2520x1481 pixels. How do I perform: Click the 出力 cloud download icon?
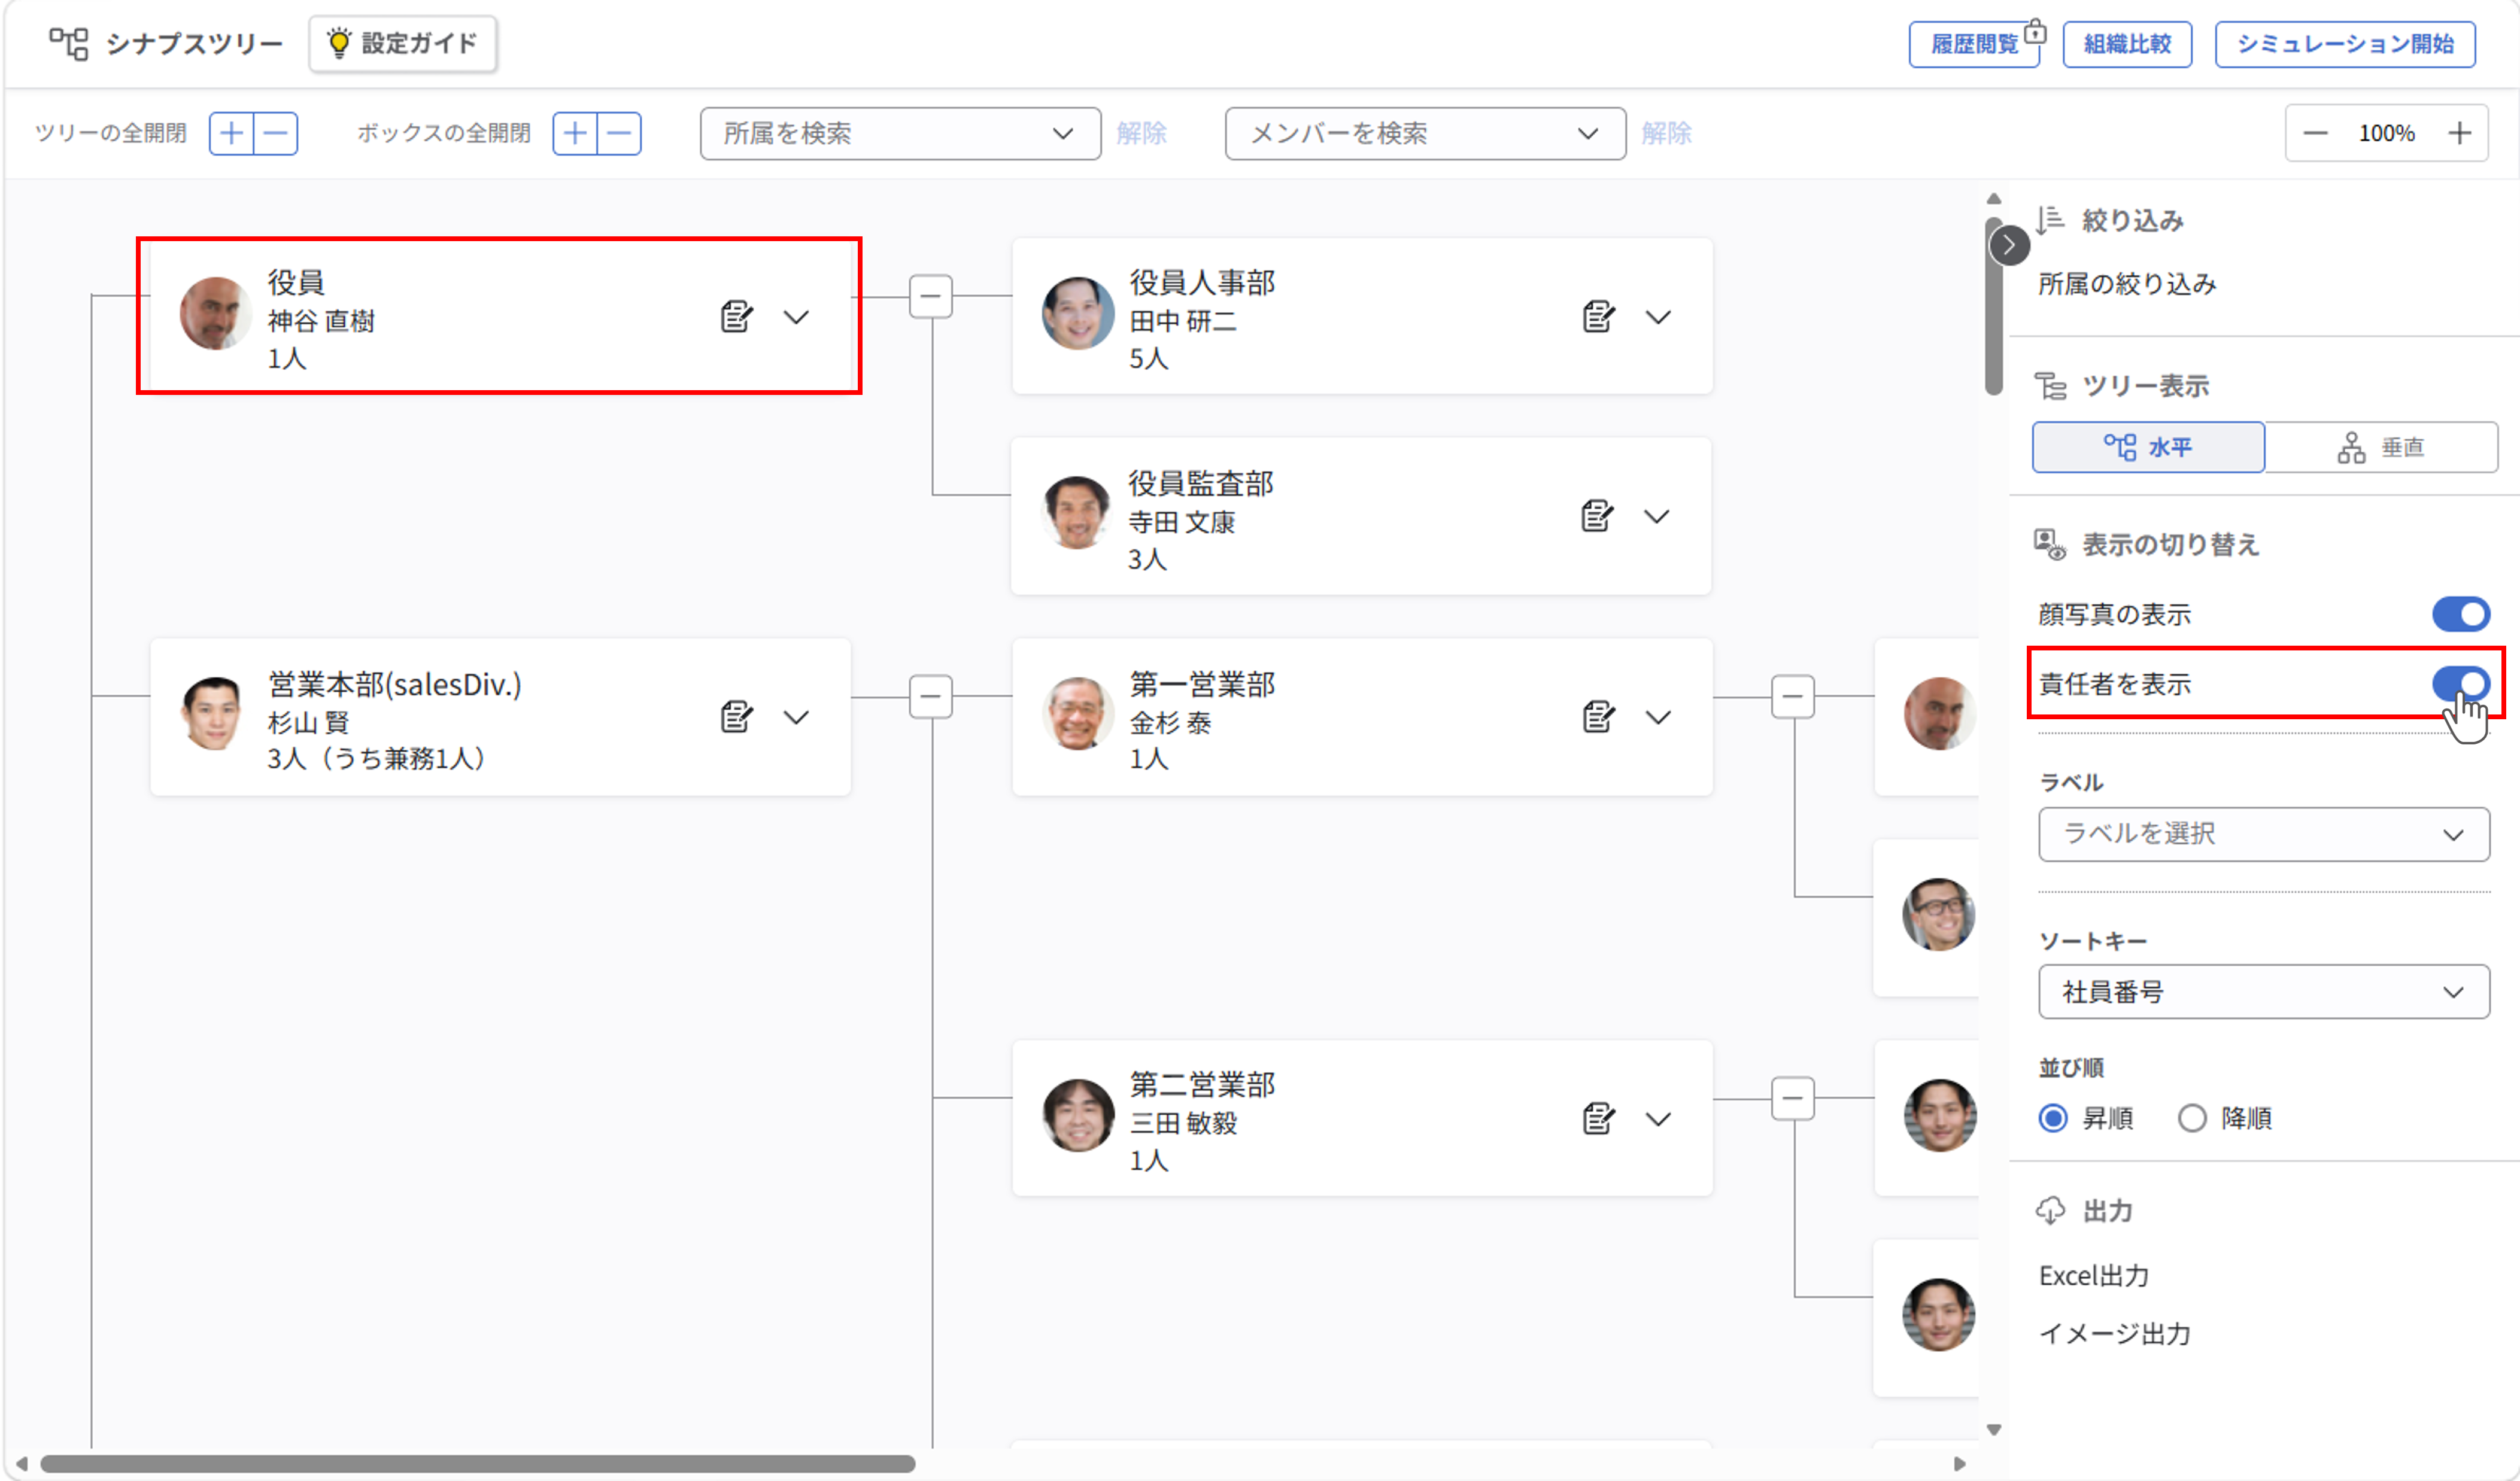(2050, 1211)
